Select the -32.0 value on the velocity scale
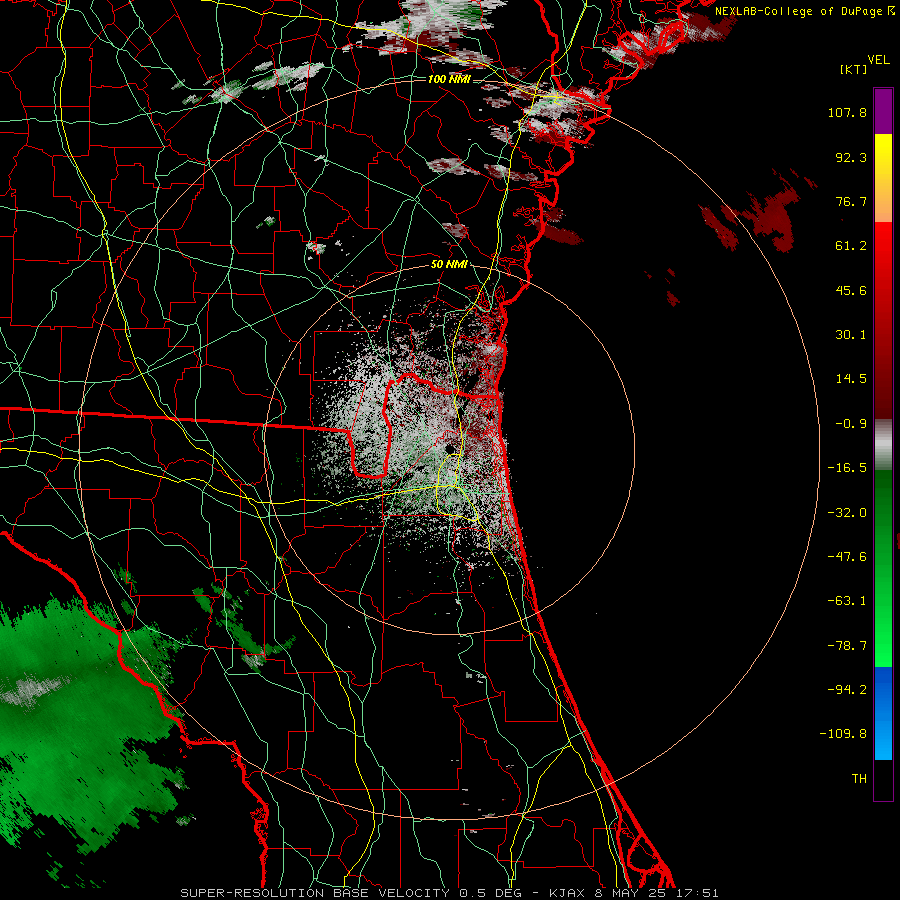Screen dimensions: 900x900 [x=847, y=513]
